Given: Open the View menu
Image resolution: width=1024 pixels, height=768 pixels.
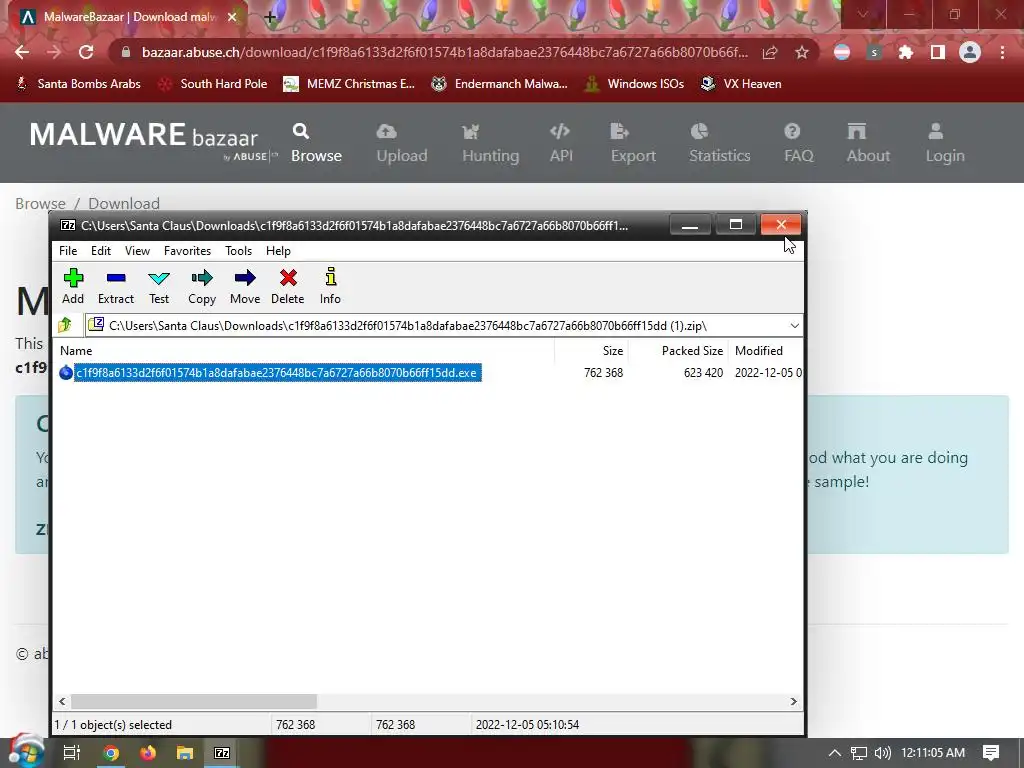Looking at the screenshot, I should [x=137, y=251].
